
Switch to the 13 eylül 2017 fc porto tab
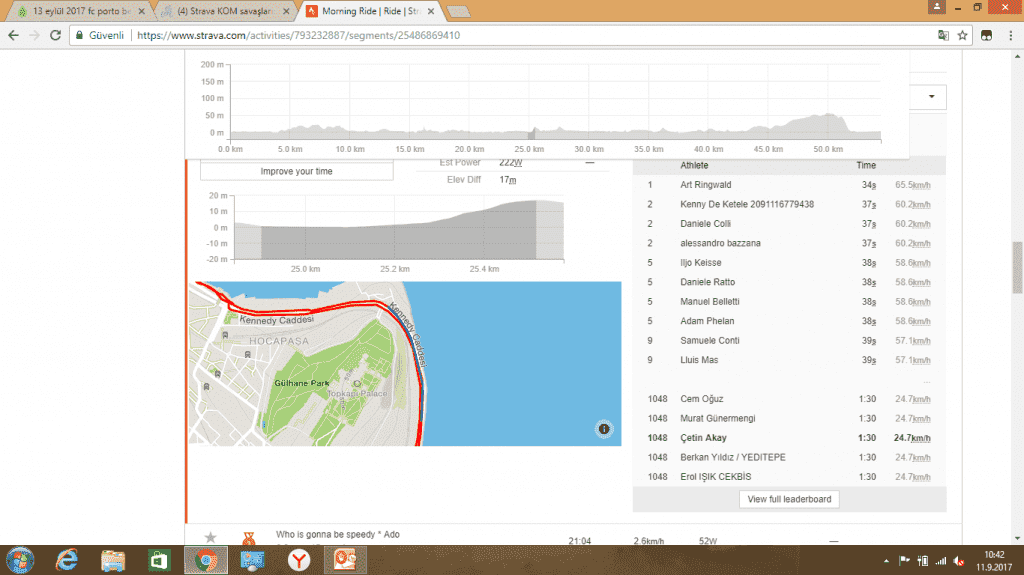tap(75, 12)
